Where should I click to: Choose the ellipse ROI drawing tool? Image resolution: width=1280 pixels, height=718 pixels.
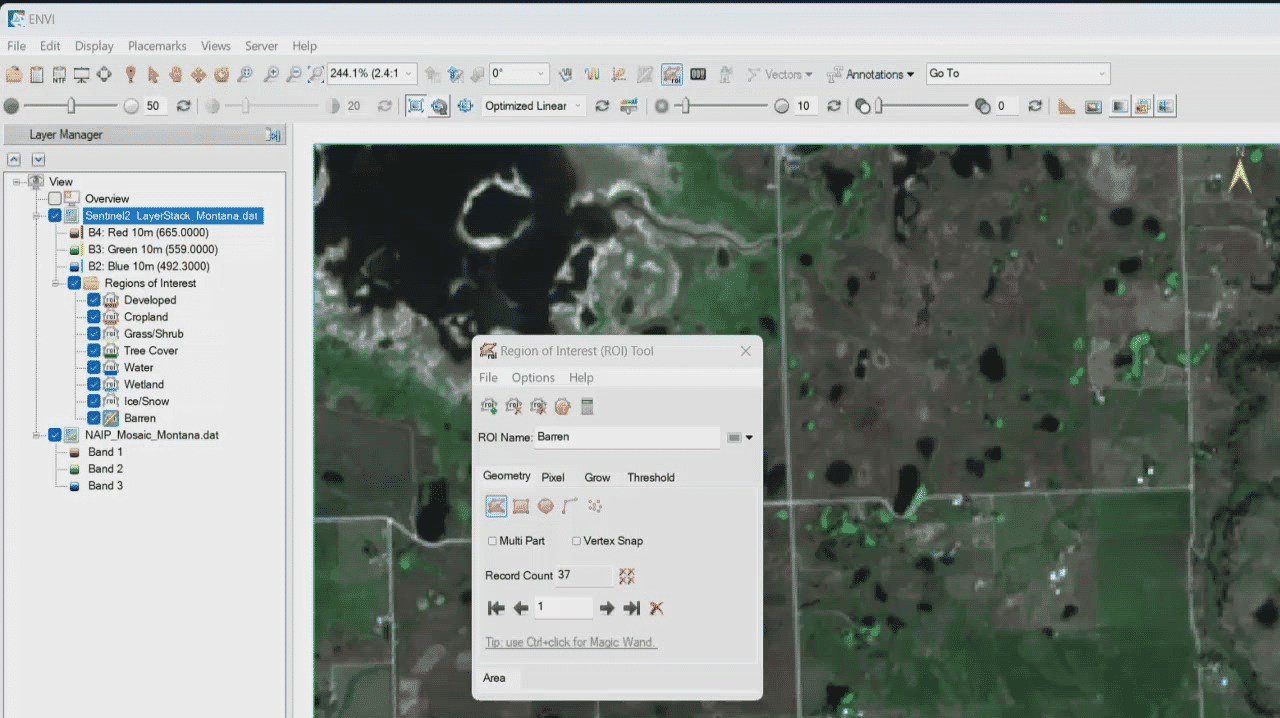coord(545,506)
